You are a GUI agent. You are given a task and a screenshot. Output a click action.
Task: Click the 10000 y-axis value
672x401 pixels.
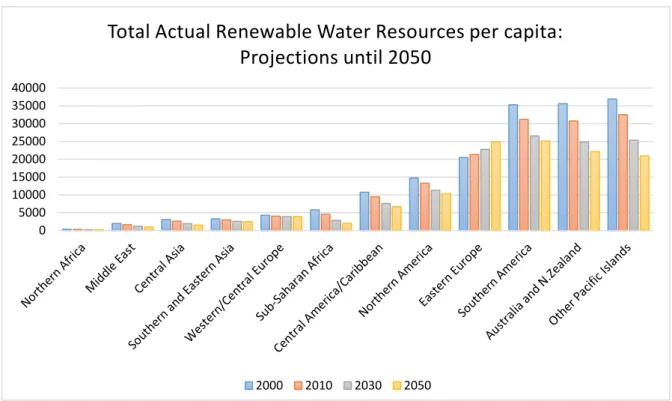click(x=29, y=195)
